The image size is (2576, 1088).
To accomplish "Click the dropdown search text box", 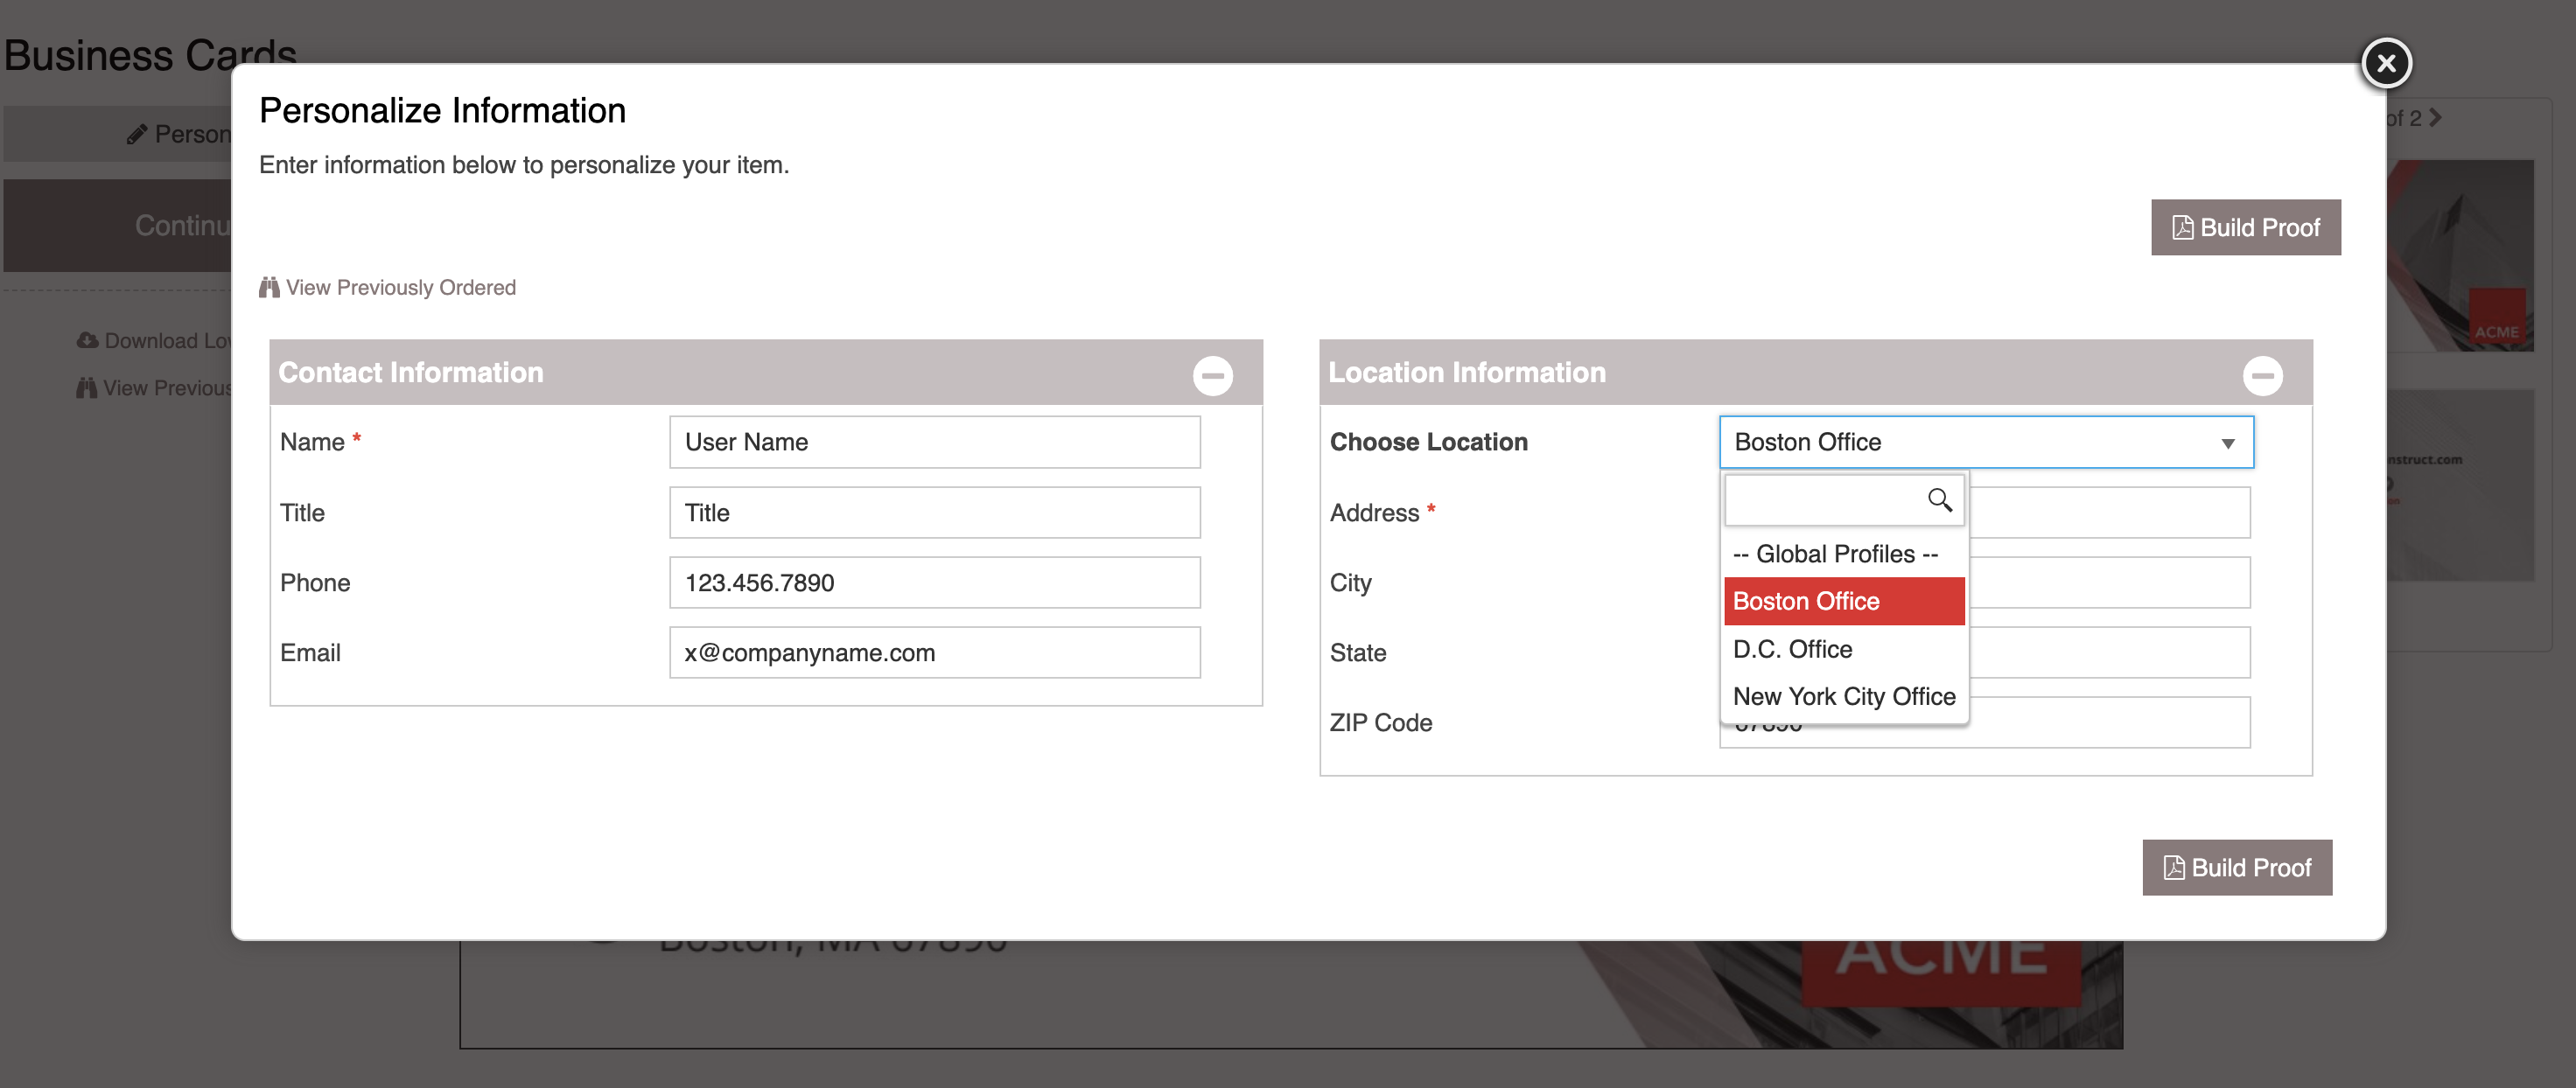I will (x=1844, y=500).
